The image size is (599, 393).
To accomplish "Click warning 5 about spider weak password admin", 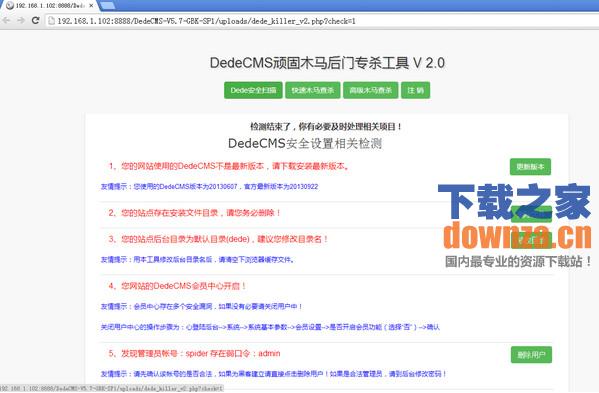I will pyautogui.click(x=194, y=354).
